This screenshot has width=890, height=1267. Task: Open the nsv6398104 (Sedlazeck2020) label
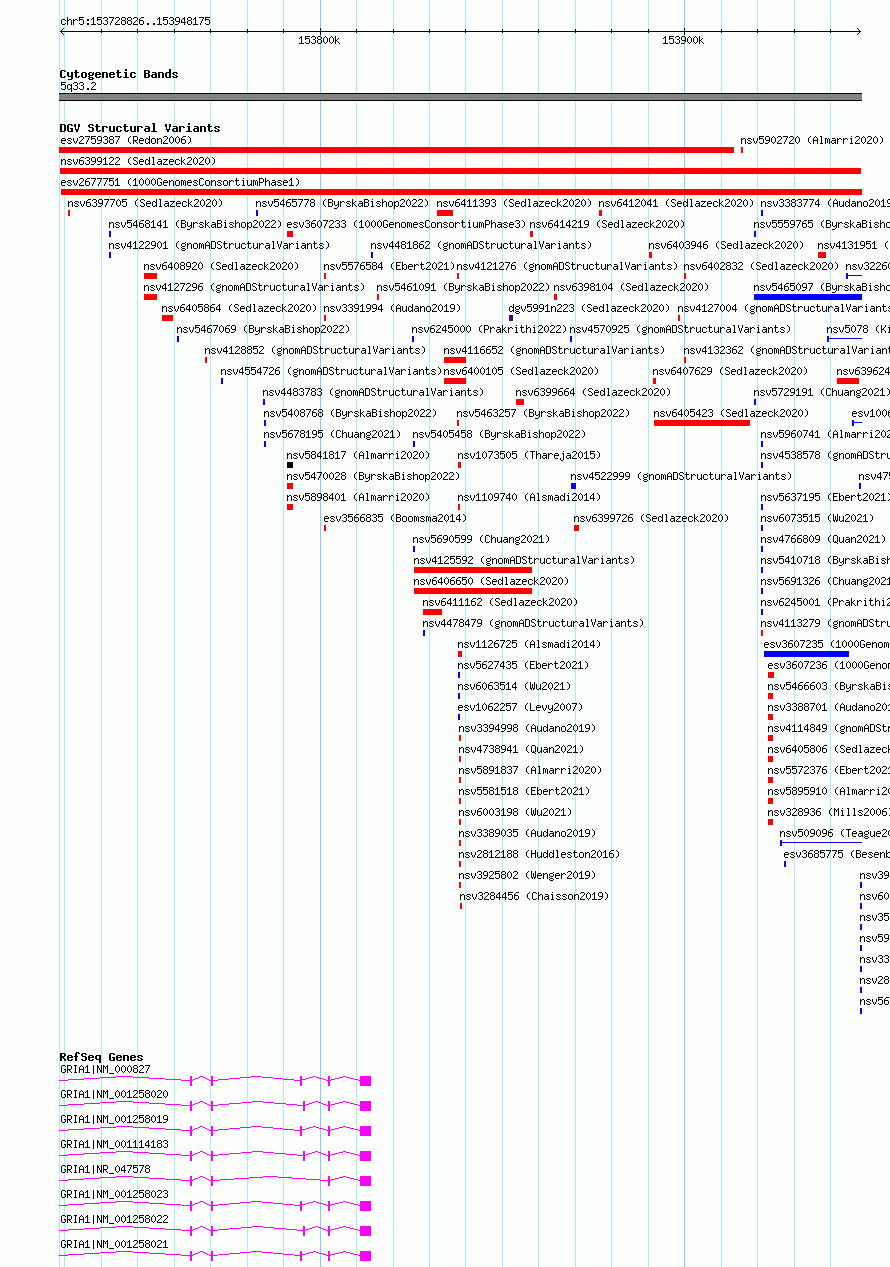pyautogui.click(x=632, y=287)
